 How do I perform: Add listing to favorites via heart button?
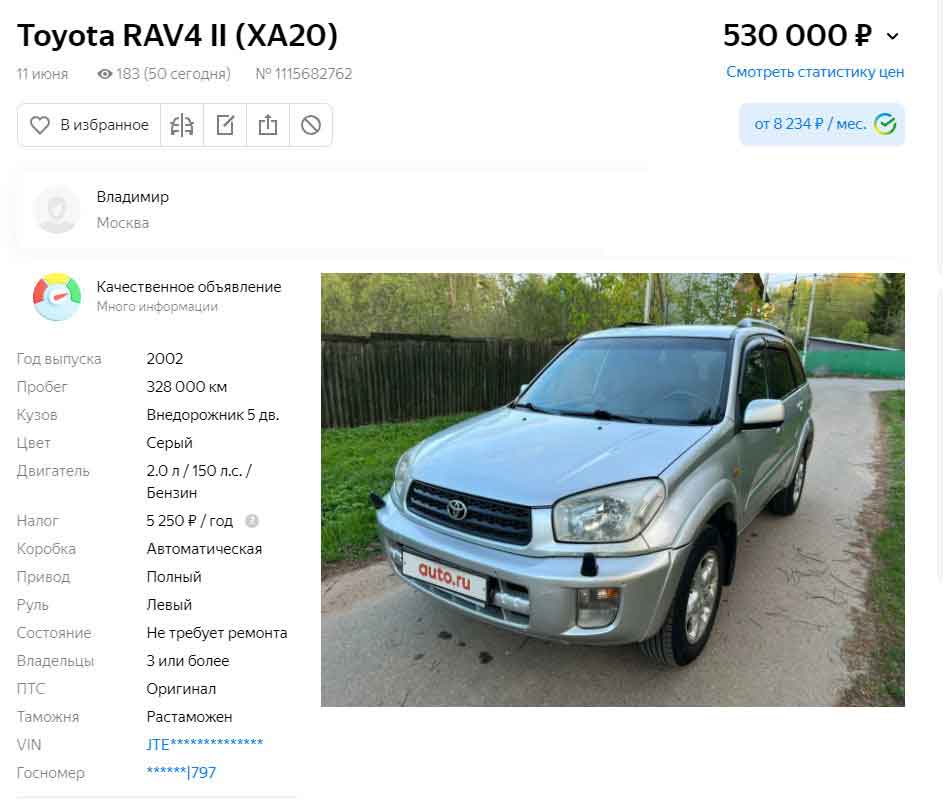89,125
